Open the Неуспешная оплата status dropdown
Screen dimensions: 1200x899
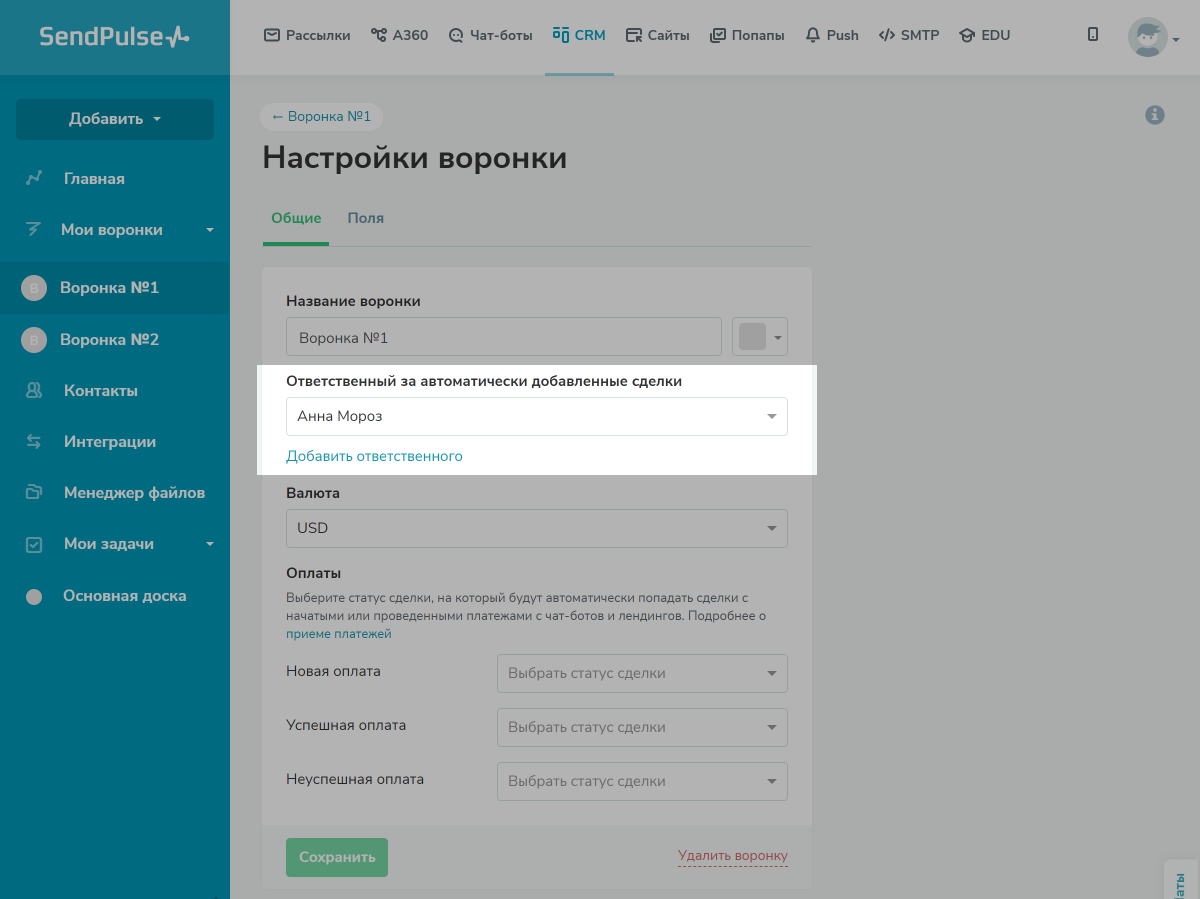(x=642, y=781)
